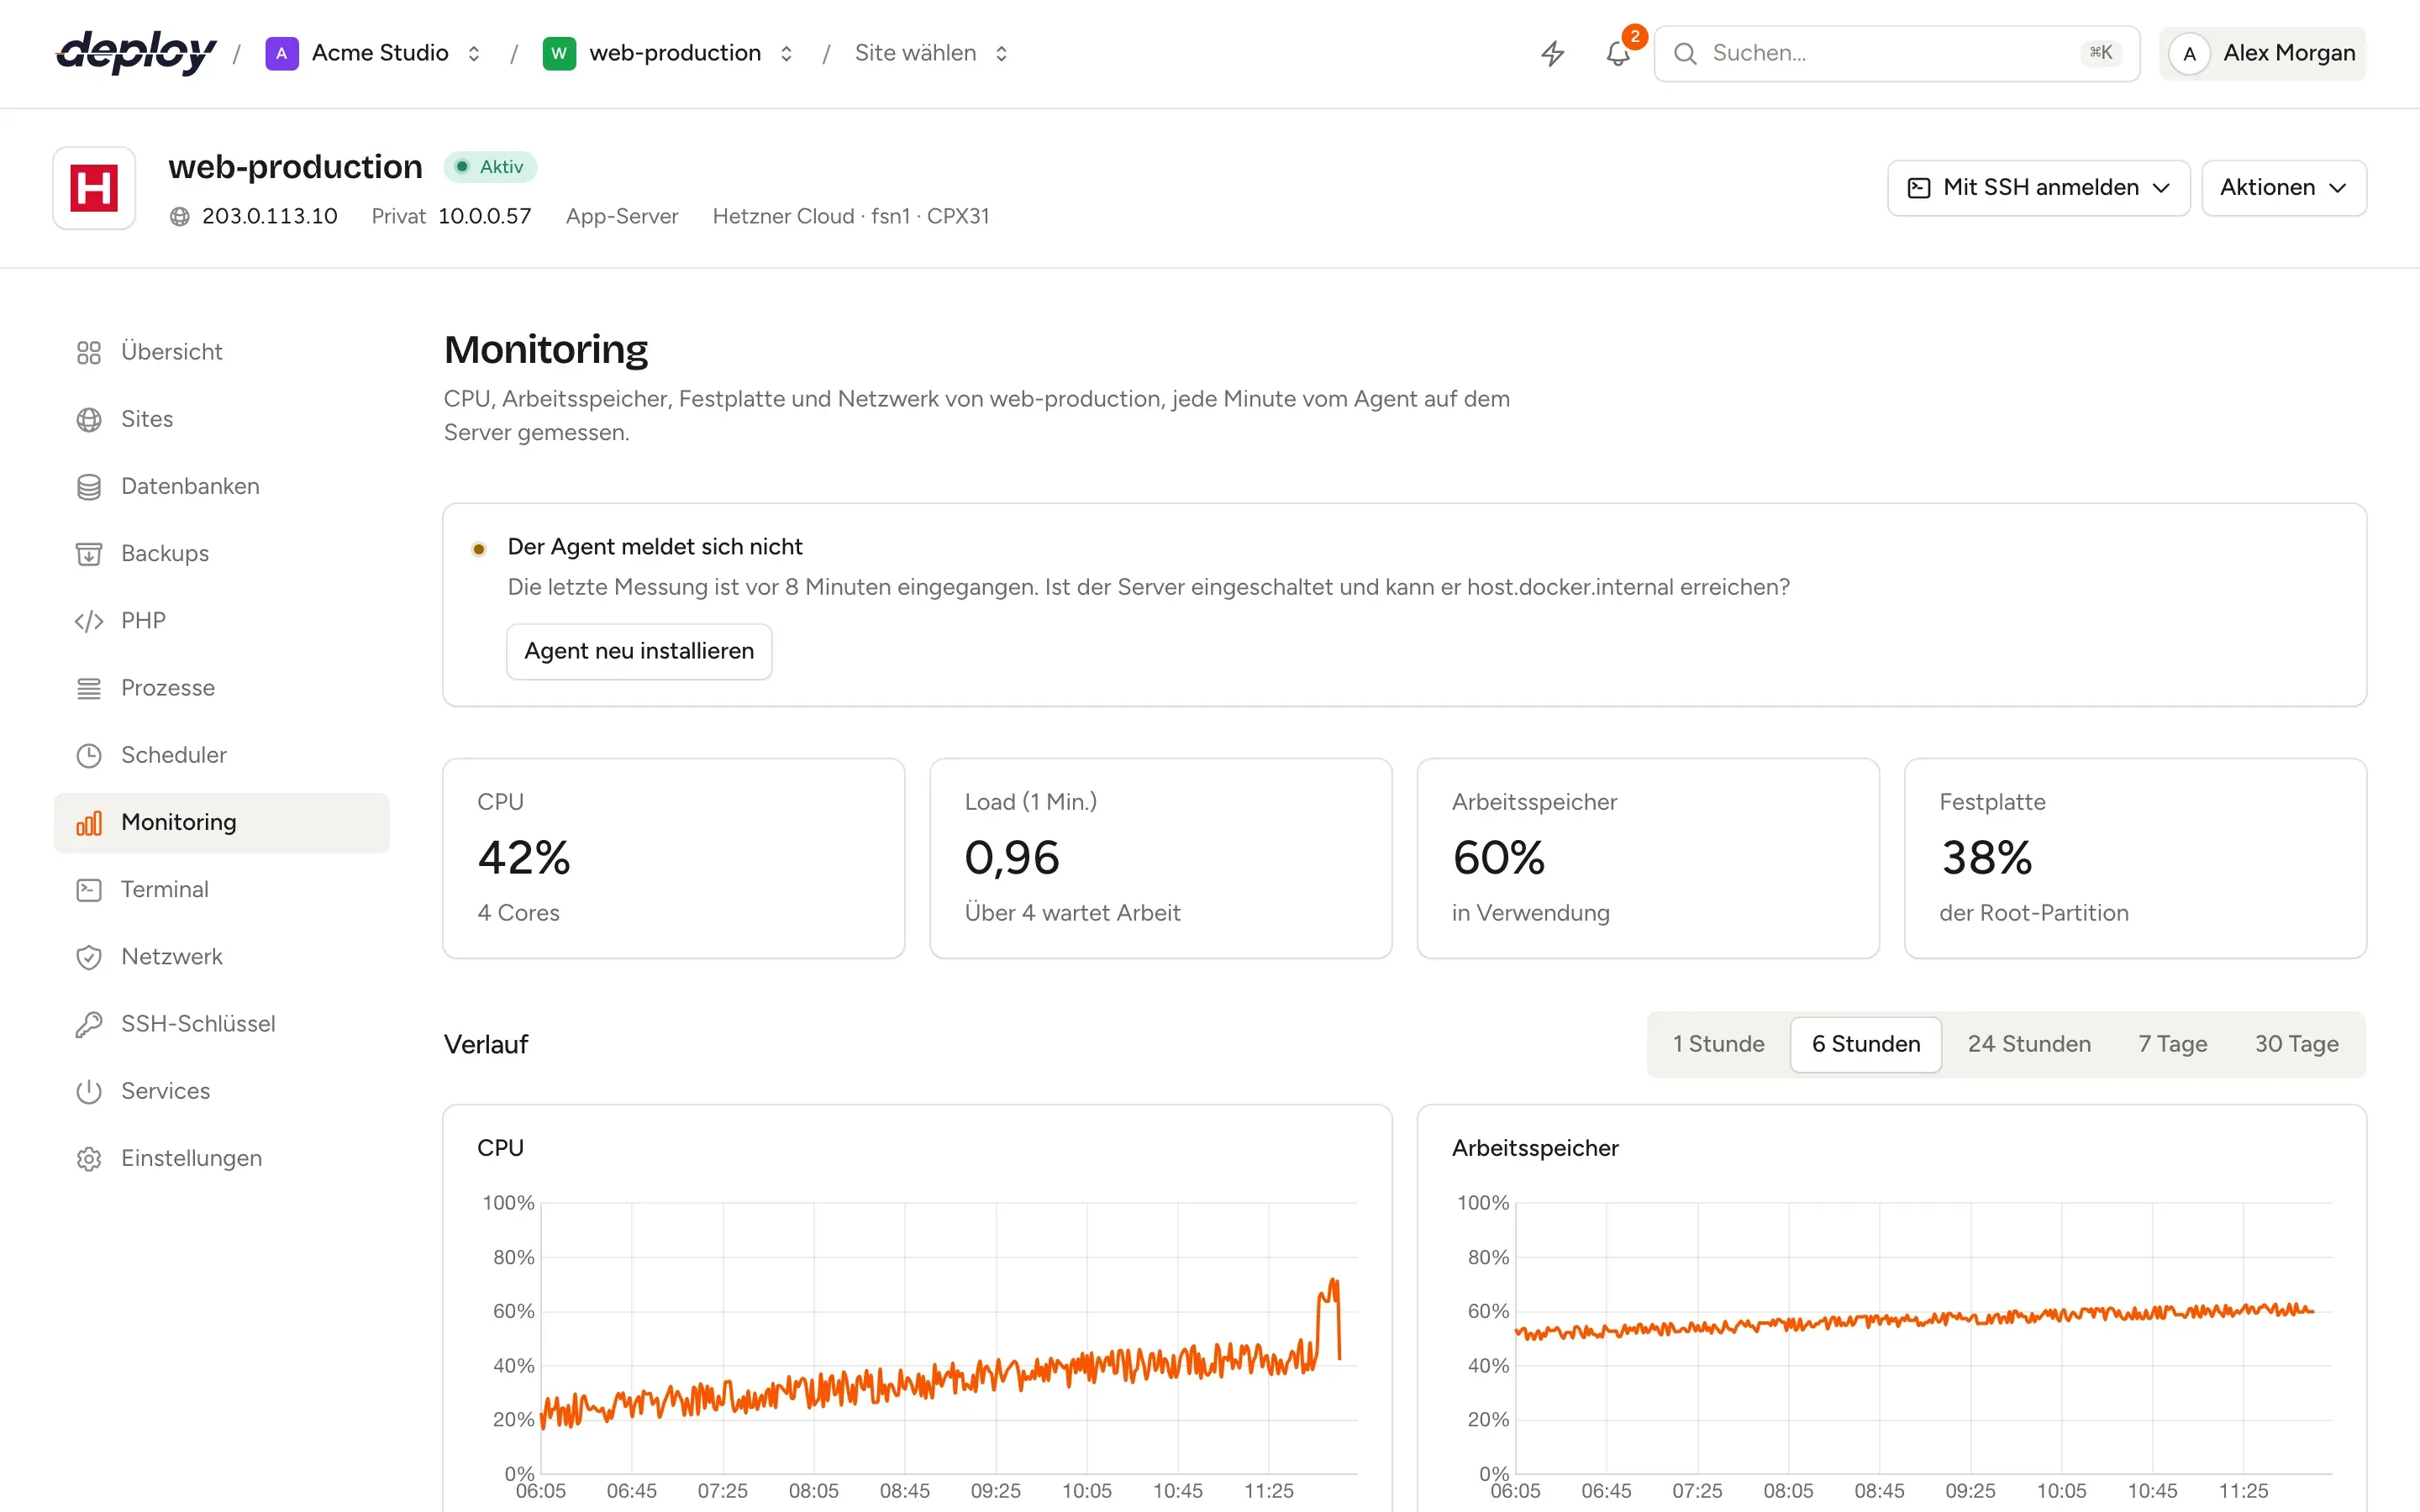This screenshot has height=1512, width=2420.
Task: Click the Load 0,96 value
Action: pos(1012,858)
